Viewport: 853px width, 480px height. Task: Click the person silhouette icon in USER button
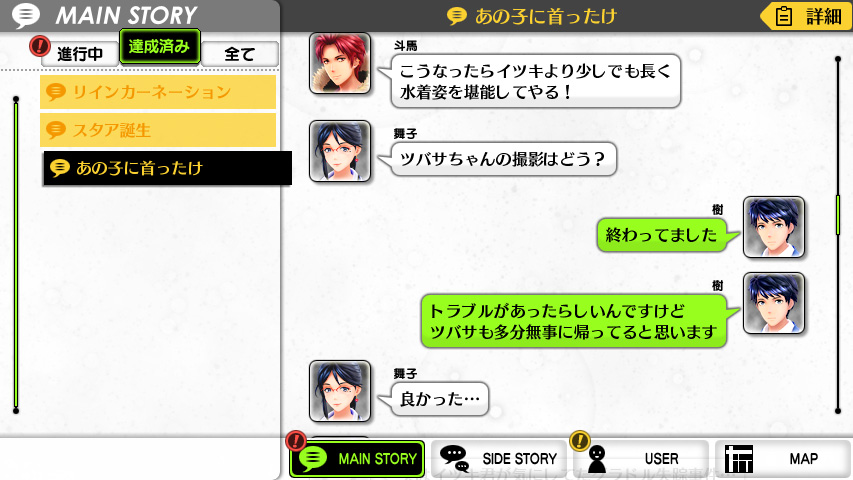(x=597, y=460)
